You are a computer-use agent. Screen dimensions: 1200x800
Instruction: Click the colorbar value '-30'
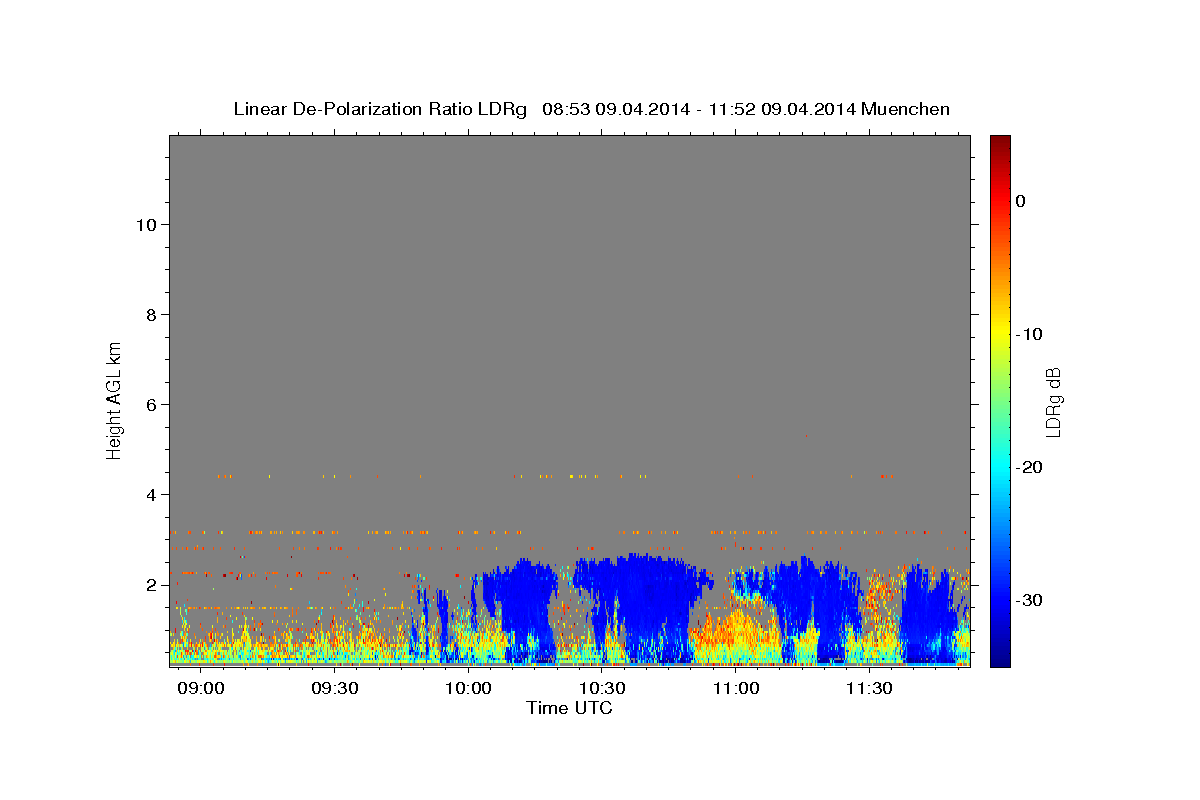click(1029, 600)
